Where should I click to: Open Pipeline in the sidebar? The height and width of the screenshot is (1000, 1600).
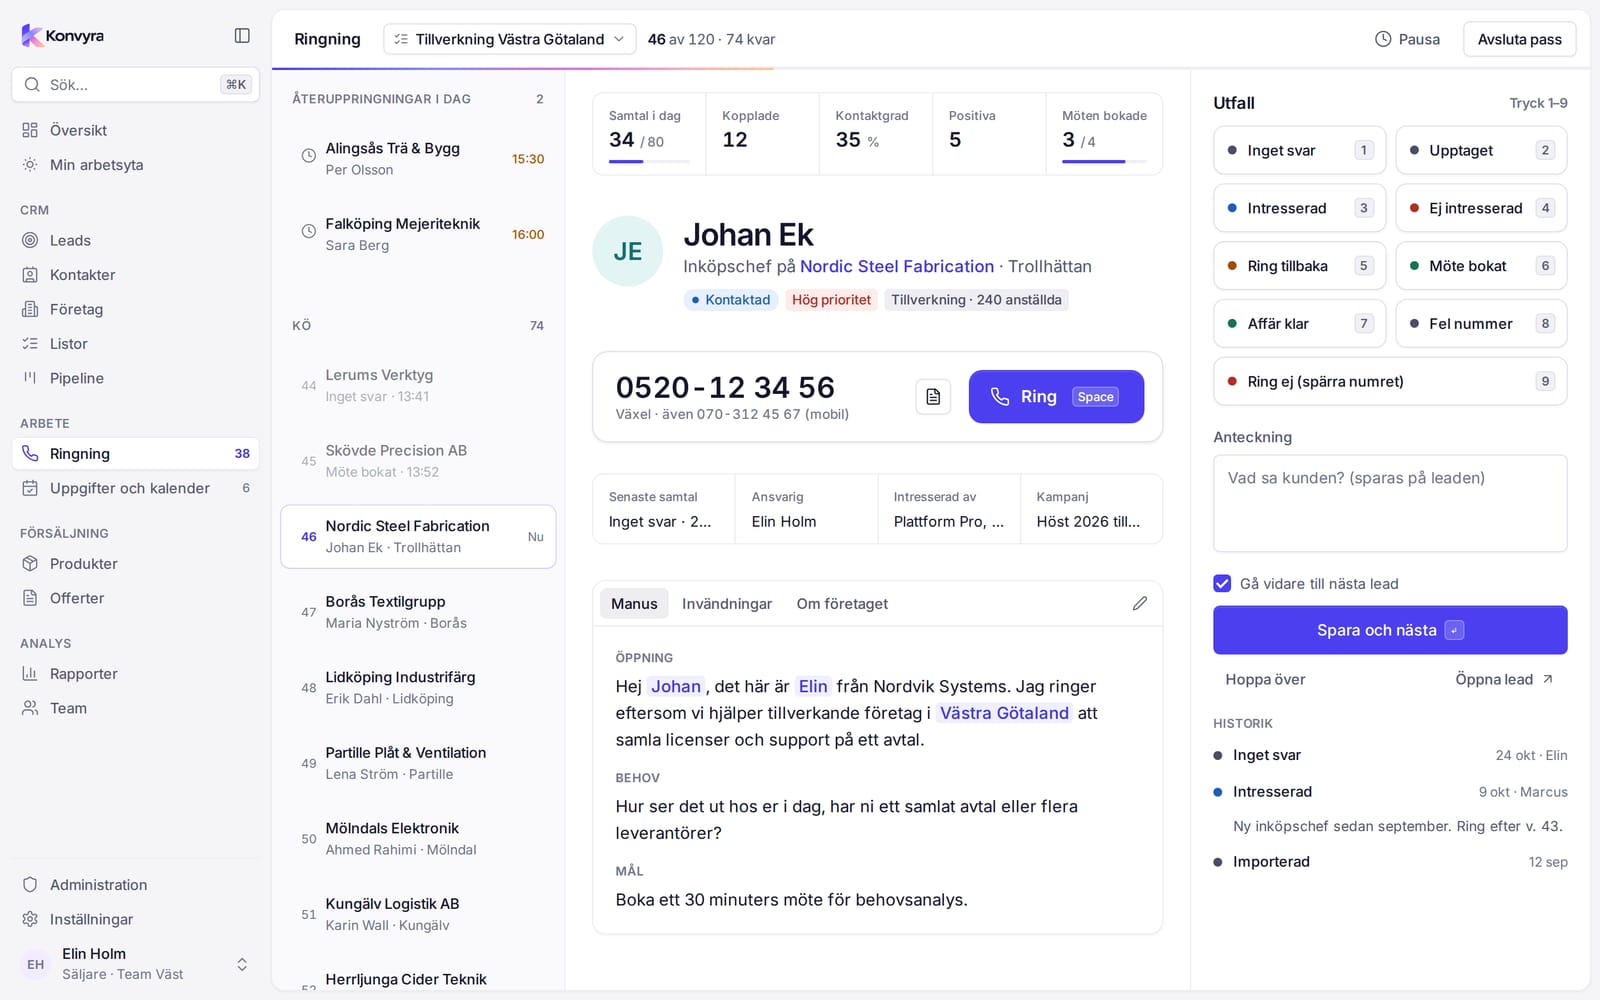[x=135, y=378]
